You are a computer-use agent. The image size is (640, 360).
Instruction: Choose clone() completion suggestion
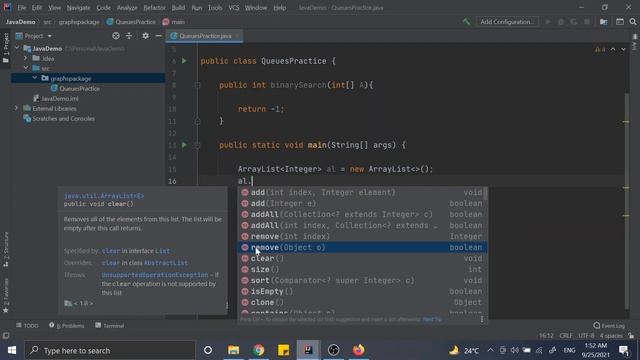click(362, 302)
